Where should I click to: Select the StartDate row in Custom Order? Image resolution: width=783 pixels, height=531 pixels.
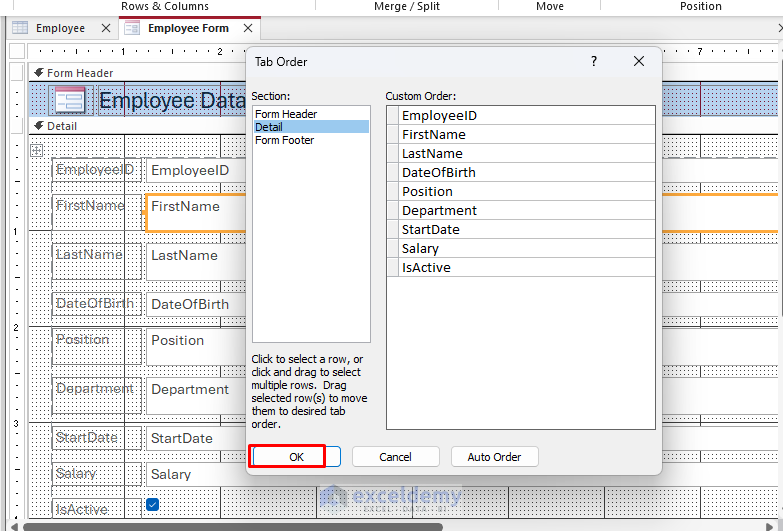[x=521, y=229]
